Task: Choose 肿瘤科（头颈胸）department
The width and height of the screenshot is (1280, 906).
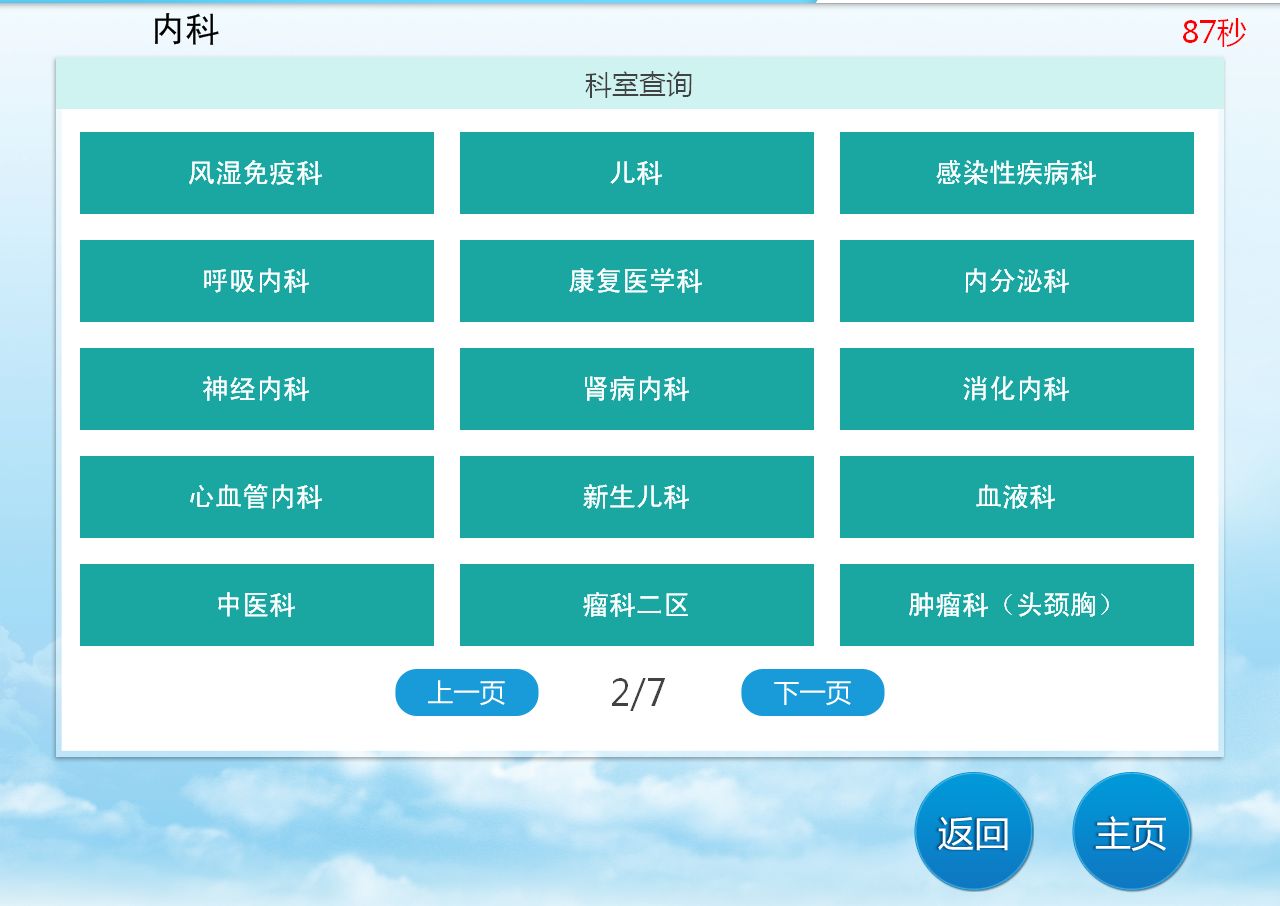Action: coord(1016,605)
